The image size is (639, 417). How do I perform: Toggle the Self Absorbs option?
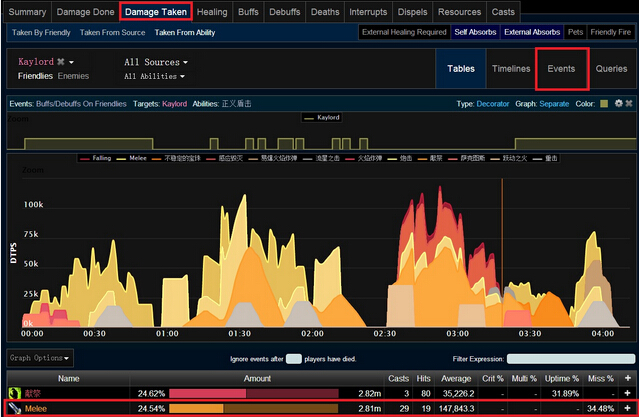pyautogui.click(x=475, y=32)
